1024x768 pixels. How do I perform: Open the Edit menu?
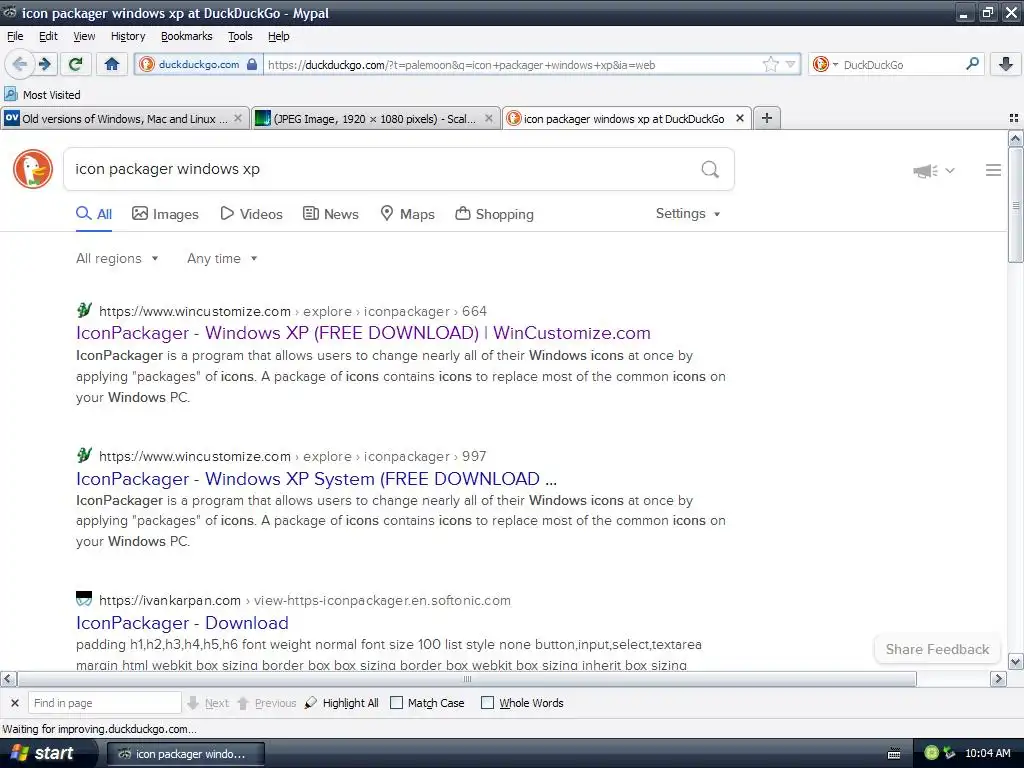pyautogui.click(x=48, y=36)
